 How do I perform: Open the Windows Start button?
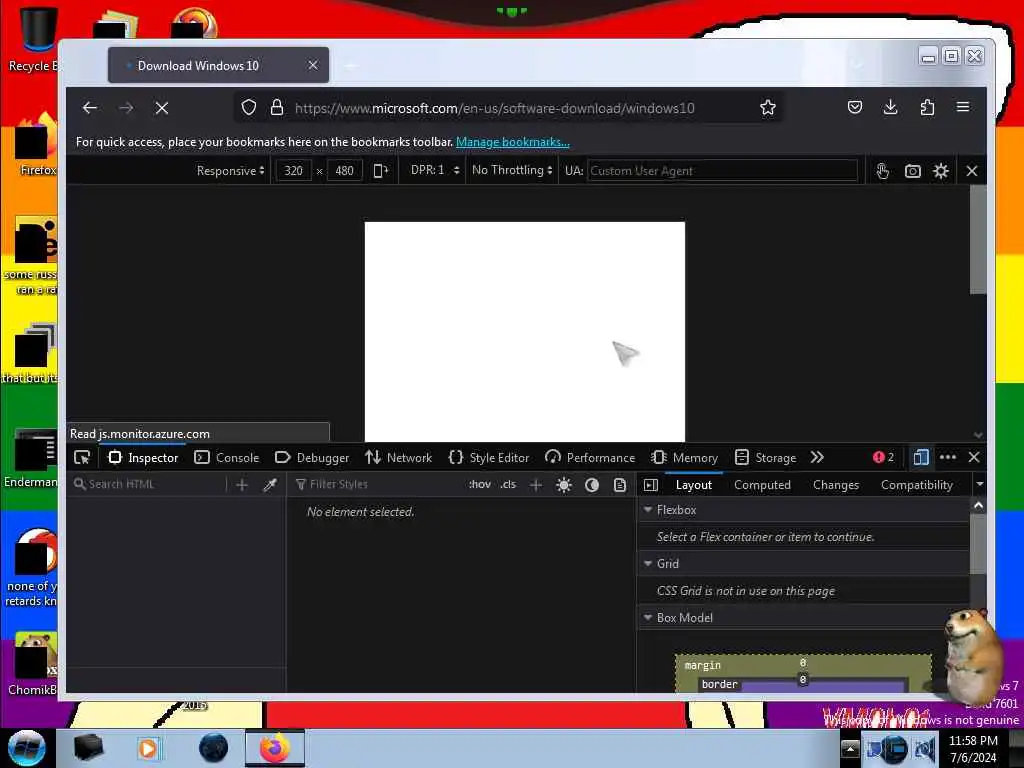[27, 748]
